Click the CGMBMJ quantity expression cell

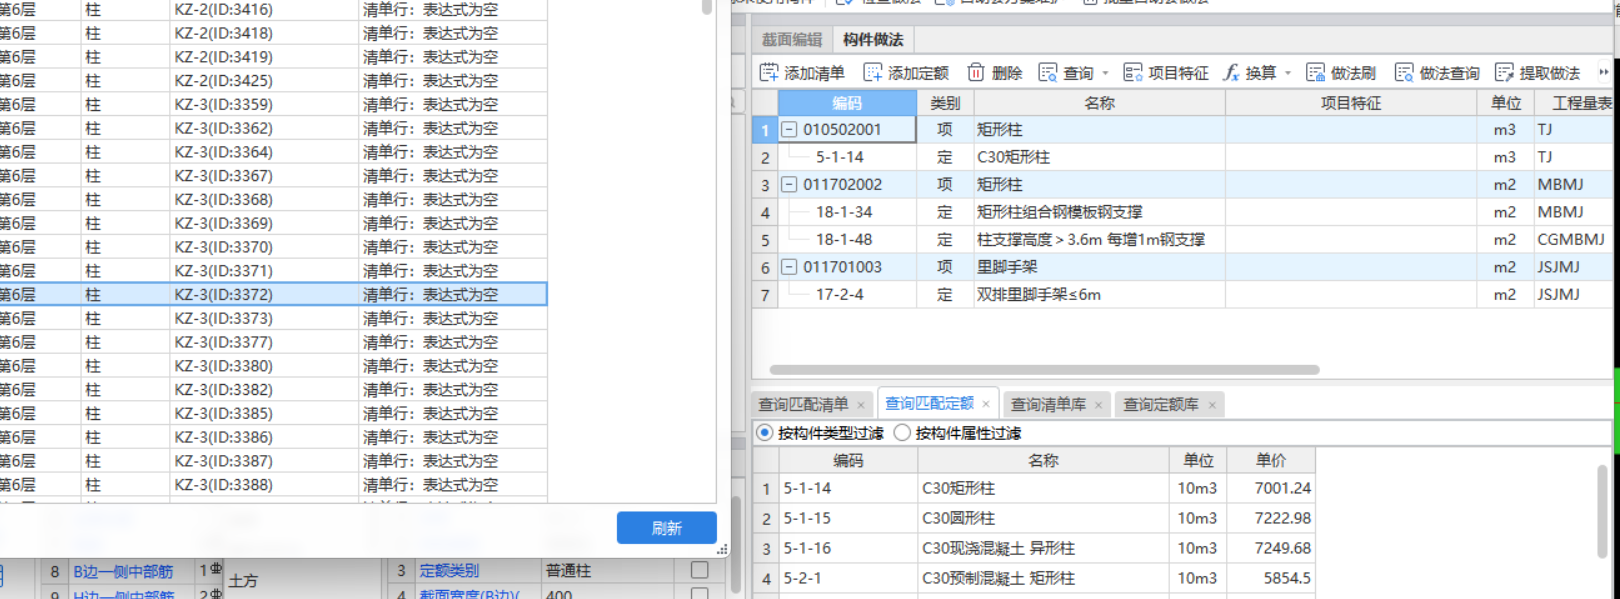(x=1573, y=240)
